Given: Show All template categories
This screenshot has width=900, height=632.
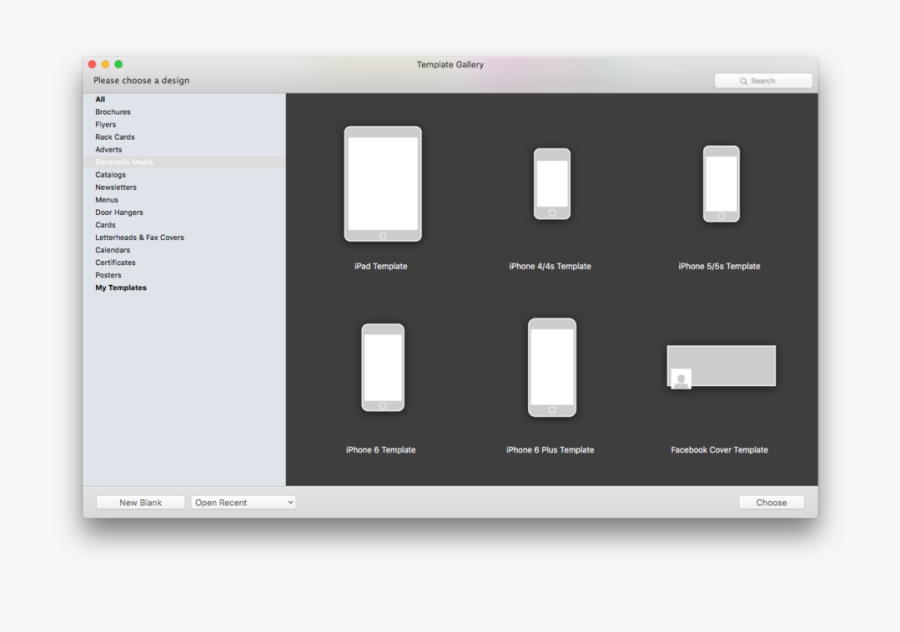Looking at the screenshot, I should [x=100, y=99].
